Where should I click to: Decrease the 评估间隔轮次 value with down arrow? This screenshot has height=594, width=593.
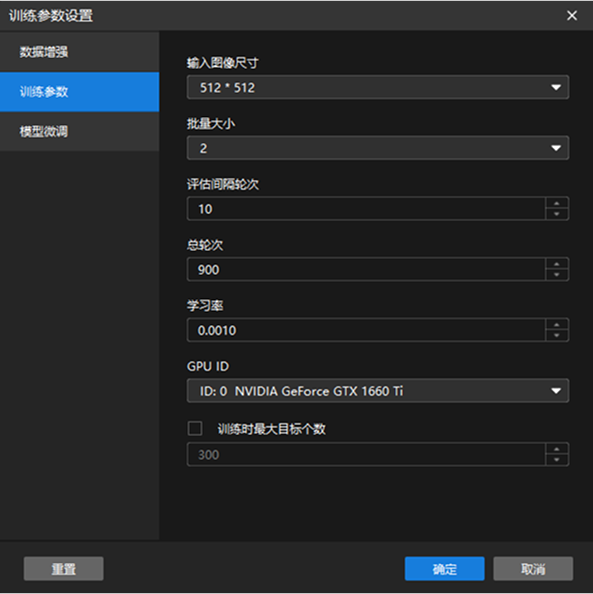pyautogui.click(x=557, y=214)
